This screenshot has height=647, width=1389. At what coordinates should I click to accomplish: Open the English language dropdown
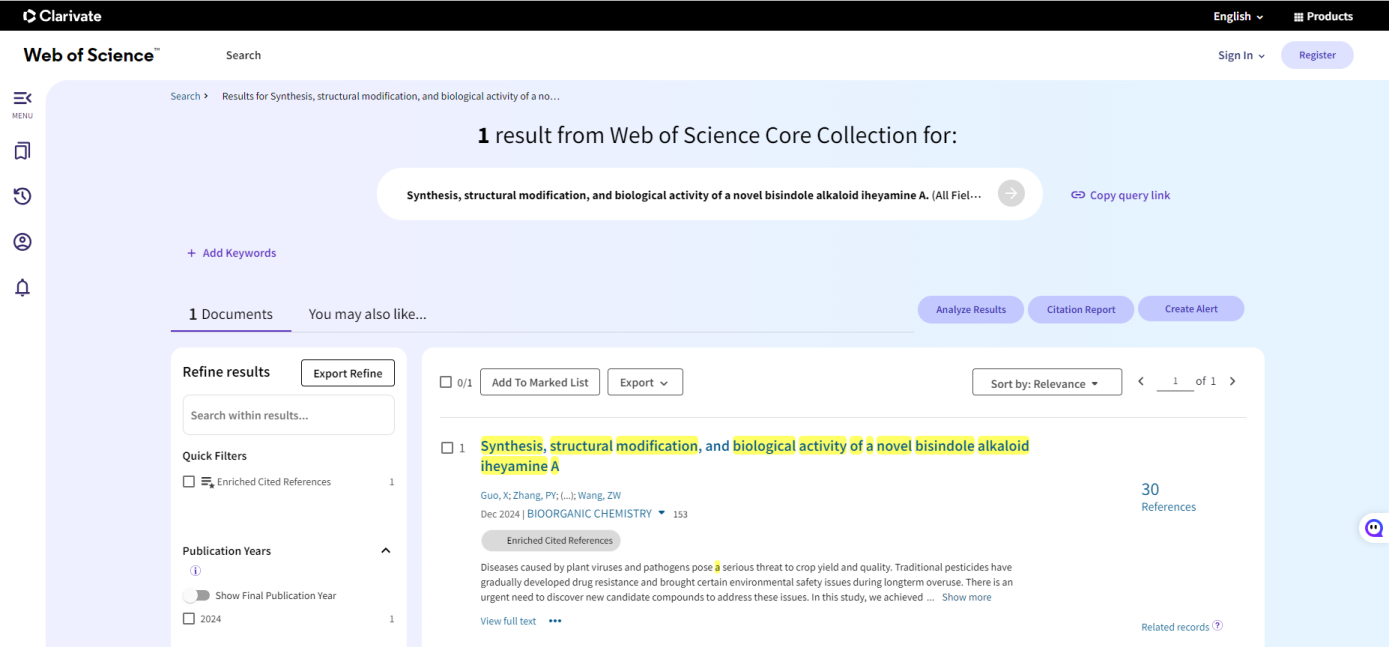click(1238, 16)
